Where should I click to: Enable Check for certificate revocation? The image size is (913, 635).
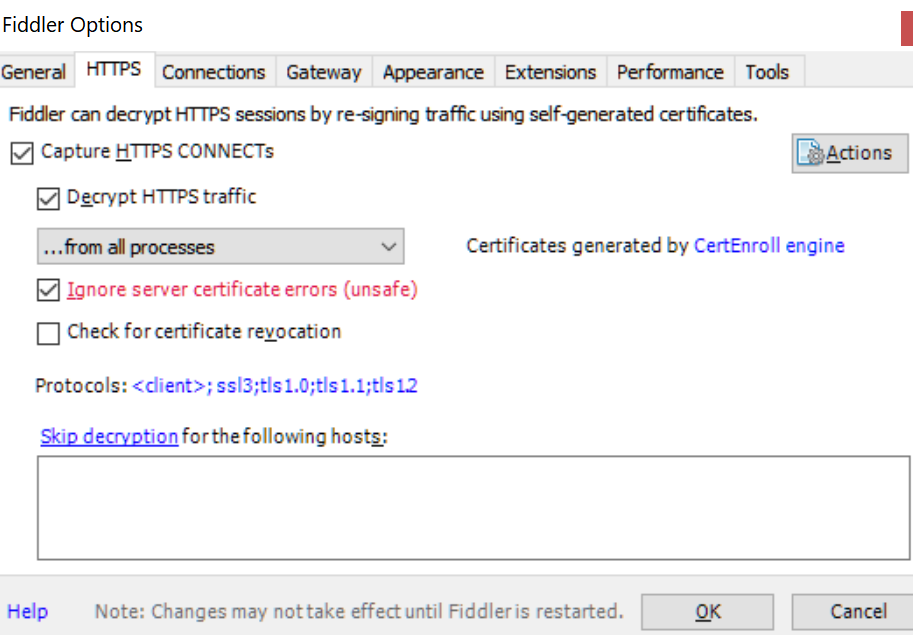click(48, 334)
